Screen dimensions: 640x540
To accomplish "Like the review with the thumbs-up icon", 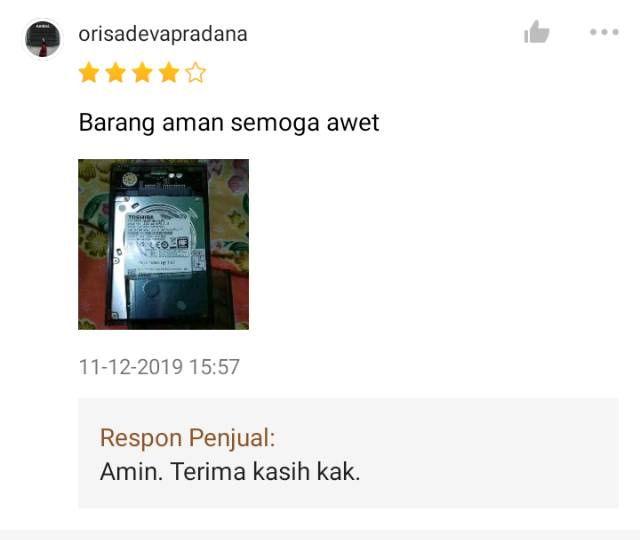I will point(536,32).
